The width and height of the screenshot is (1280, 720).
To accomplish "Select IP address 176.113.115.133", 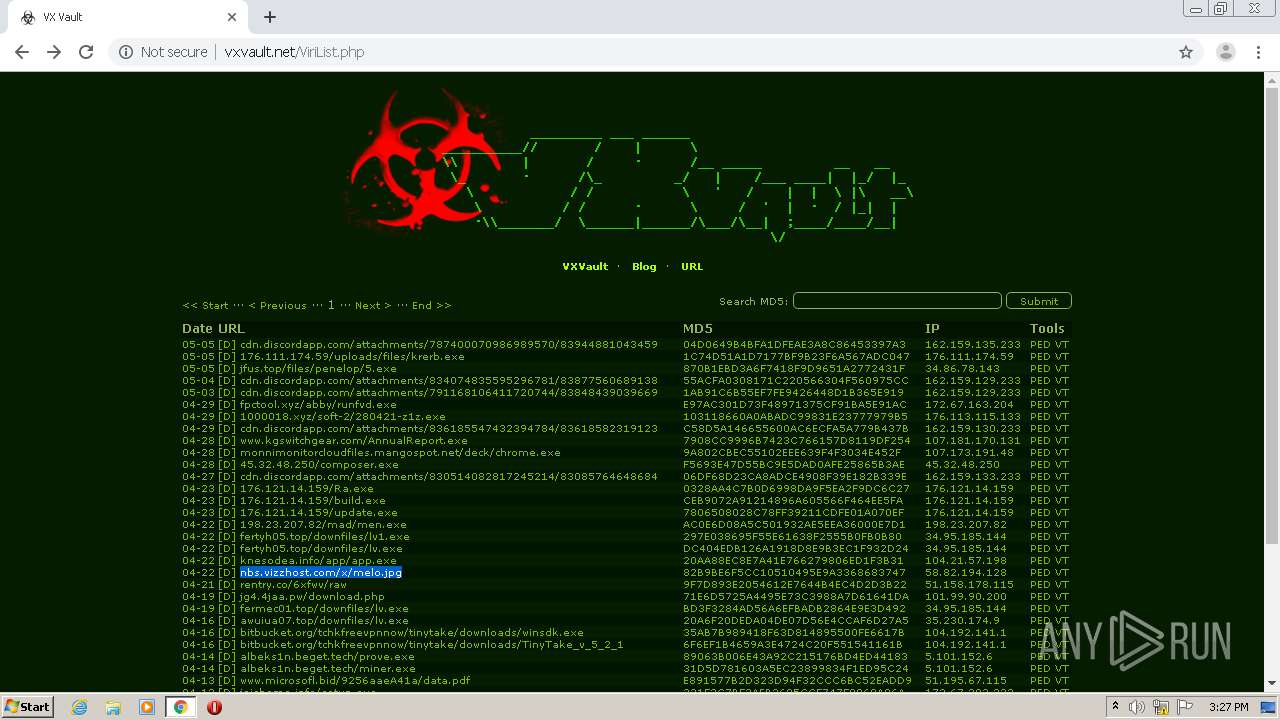I will pyautogui.click(x=973, y=417).
